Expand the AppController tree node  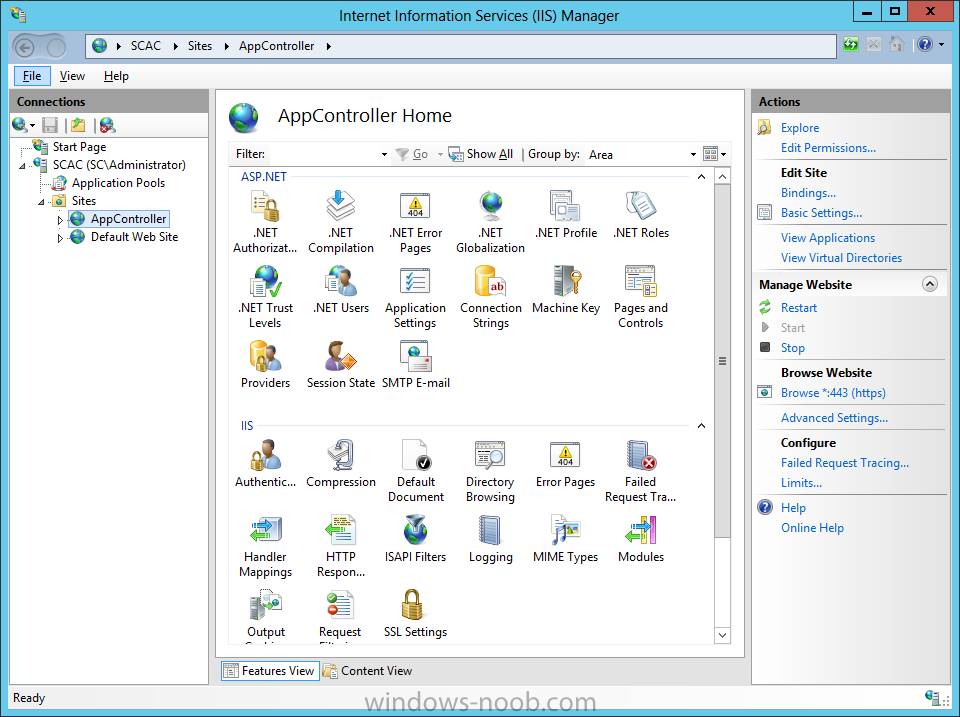[x=60, y=219]
